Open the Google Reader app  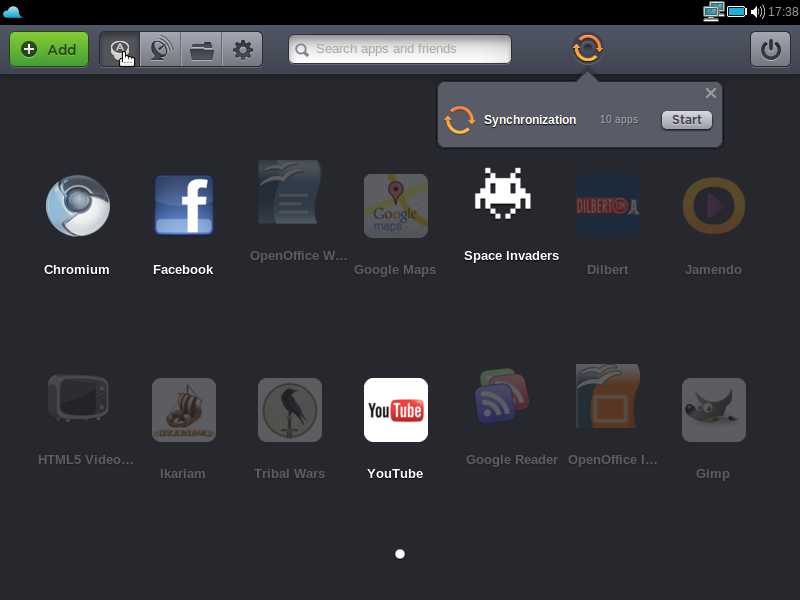501,398
